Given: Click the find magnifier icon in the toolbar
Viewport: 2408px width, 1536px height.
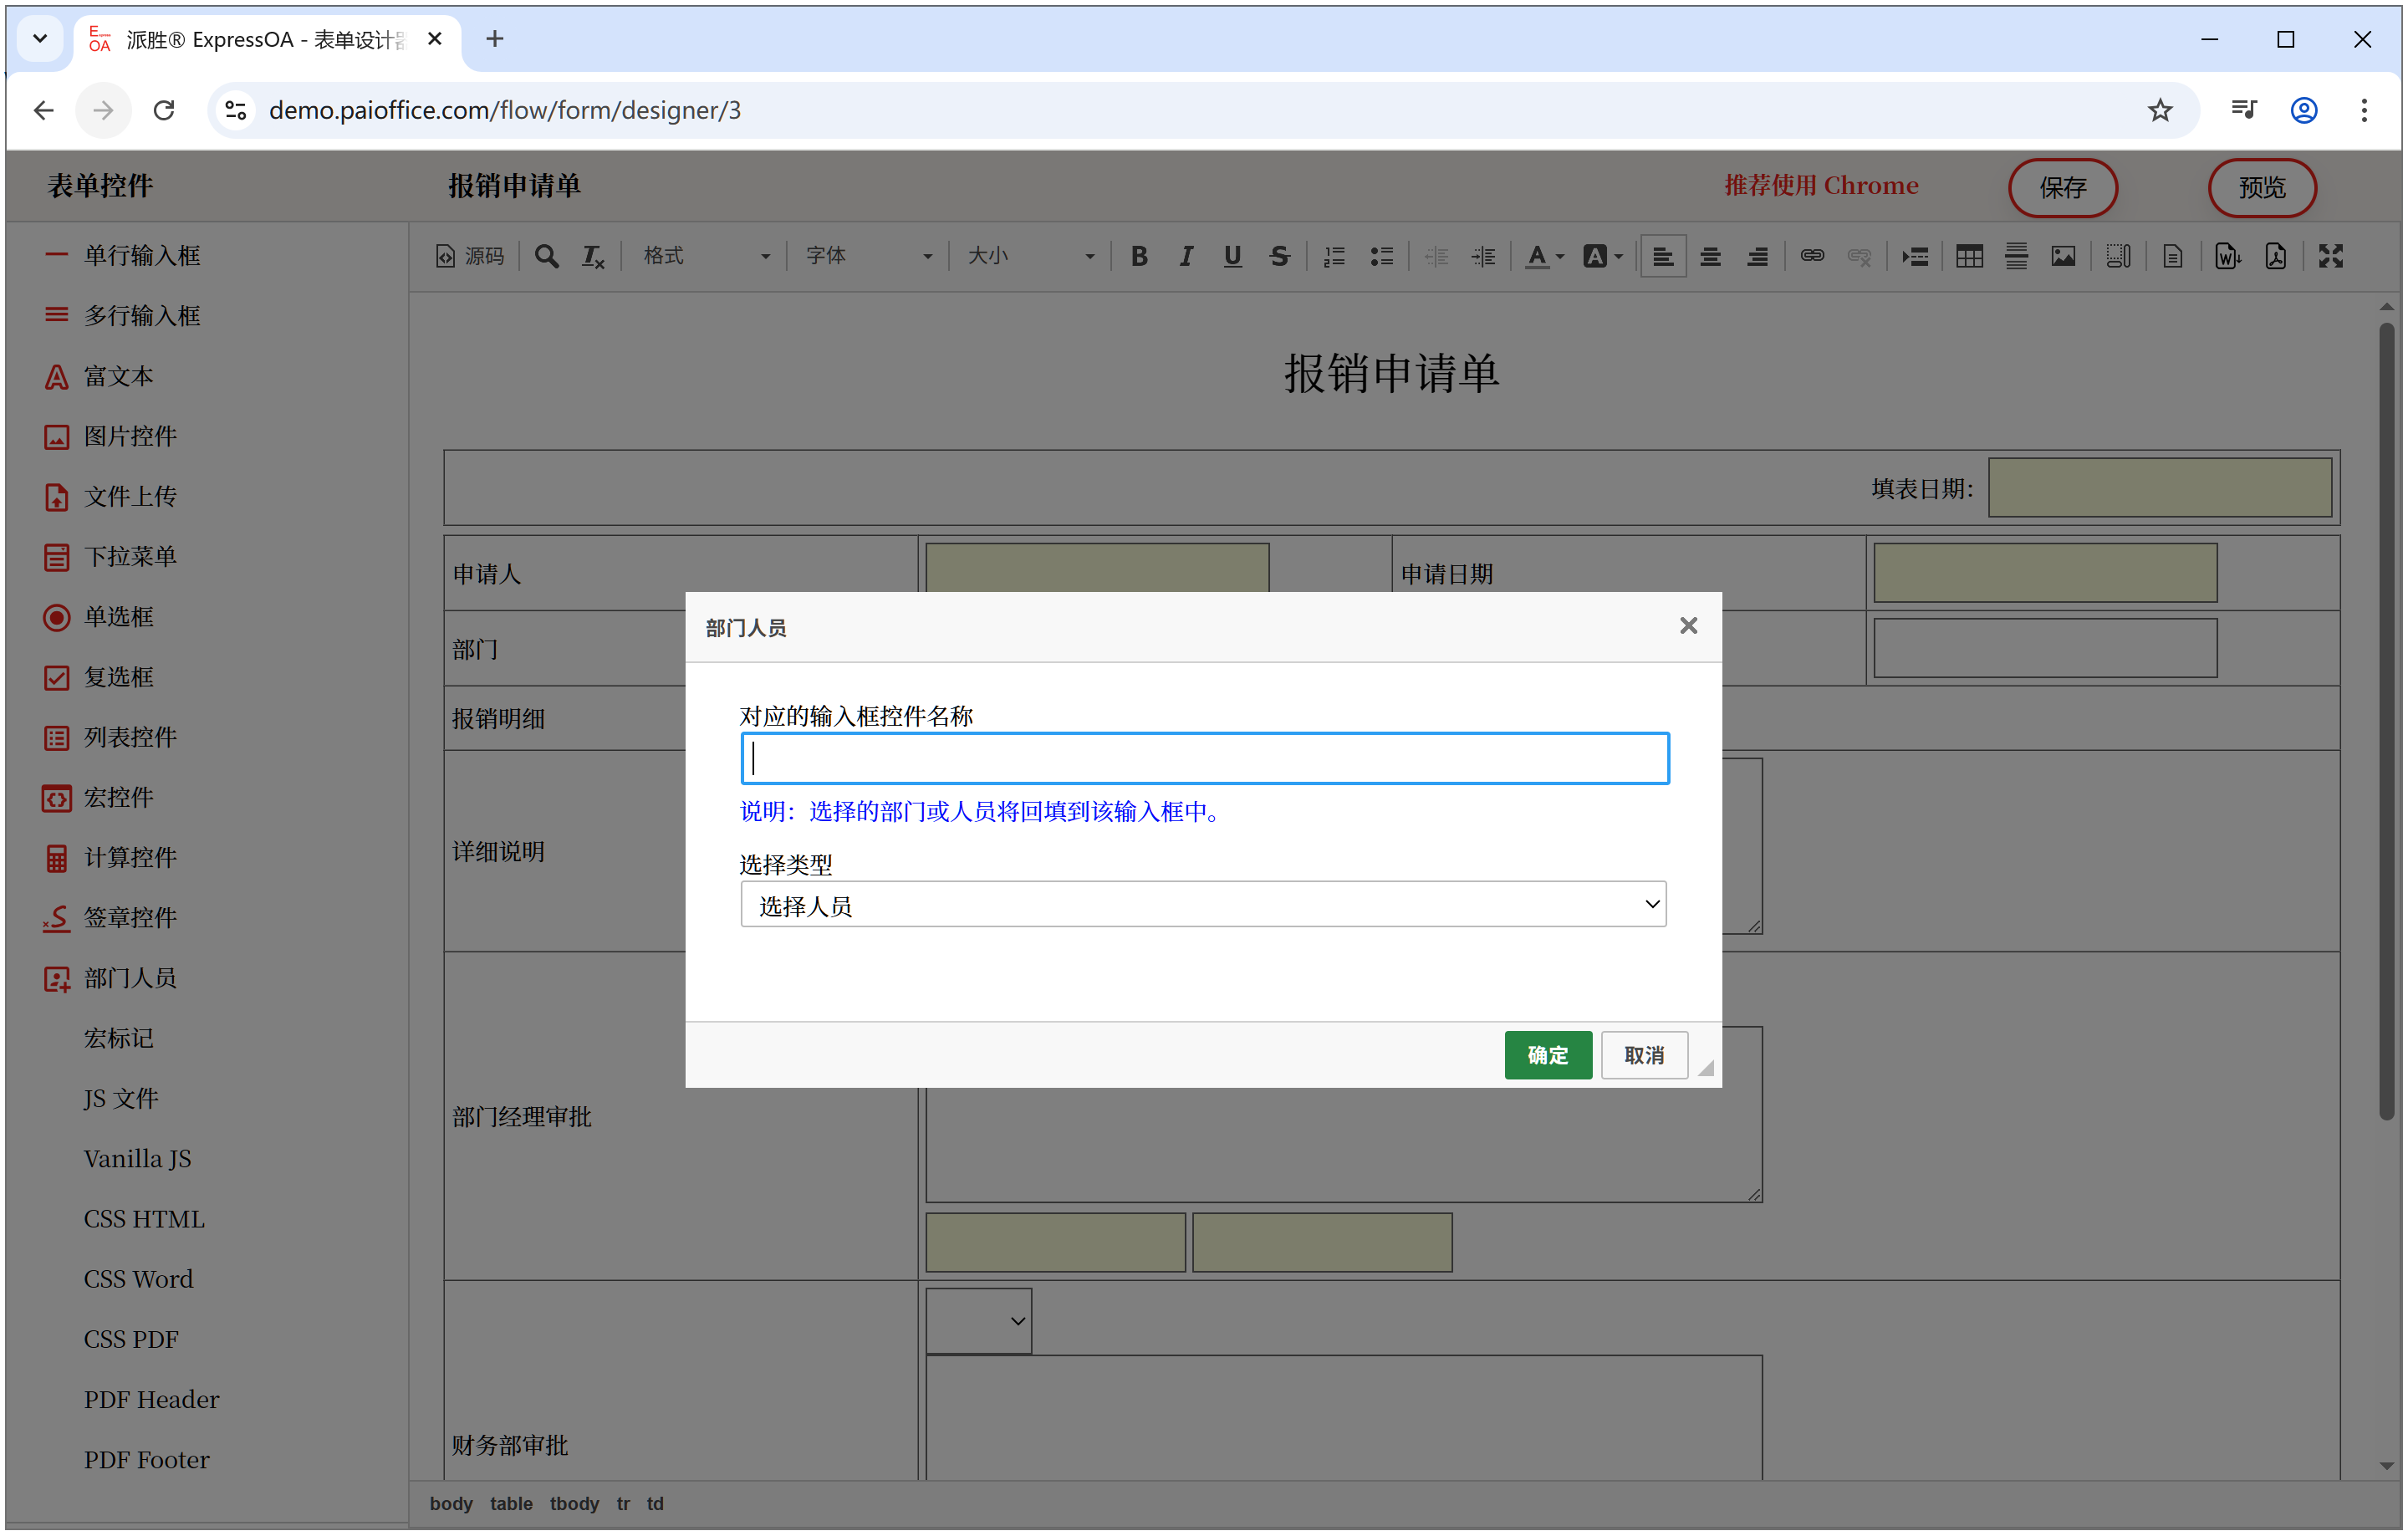Looking at the screenshot, I should tap(546, 256).
